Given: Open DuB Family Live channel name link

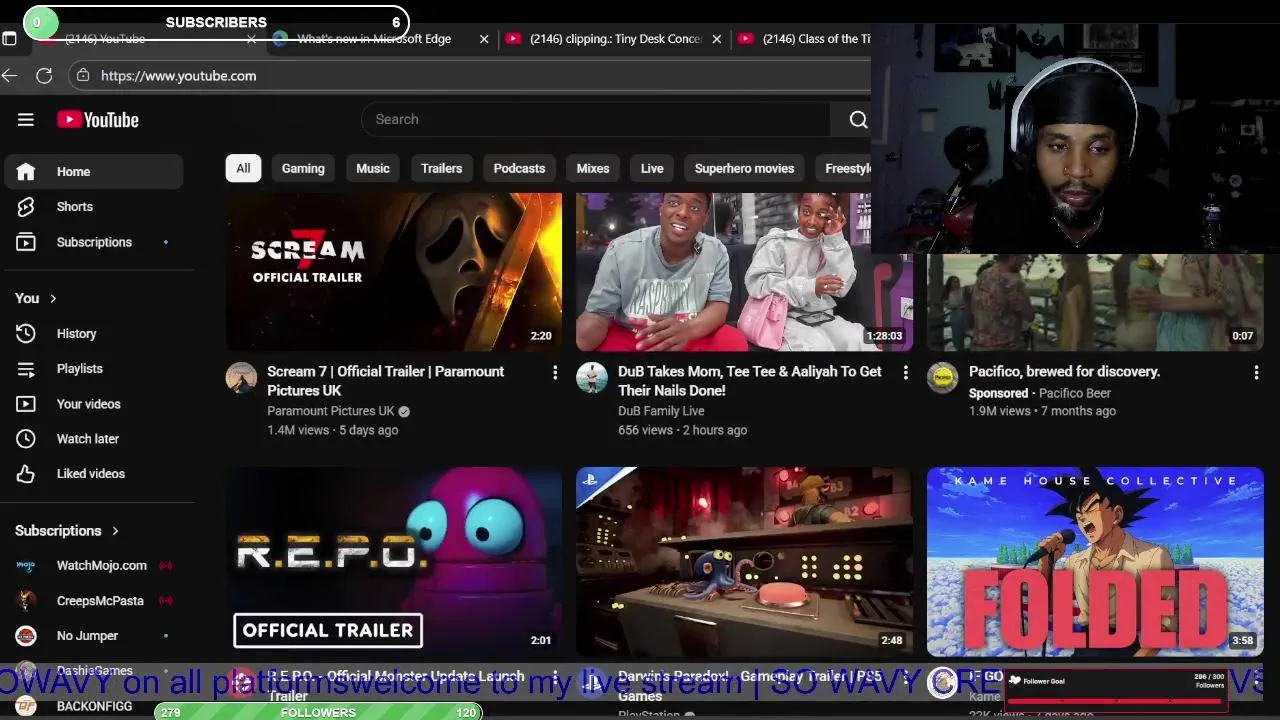Looking at the screenshot, I should pos(661,411).
